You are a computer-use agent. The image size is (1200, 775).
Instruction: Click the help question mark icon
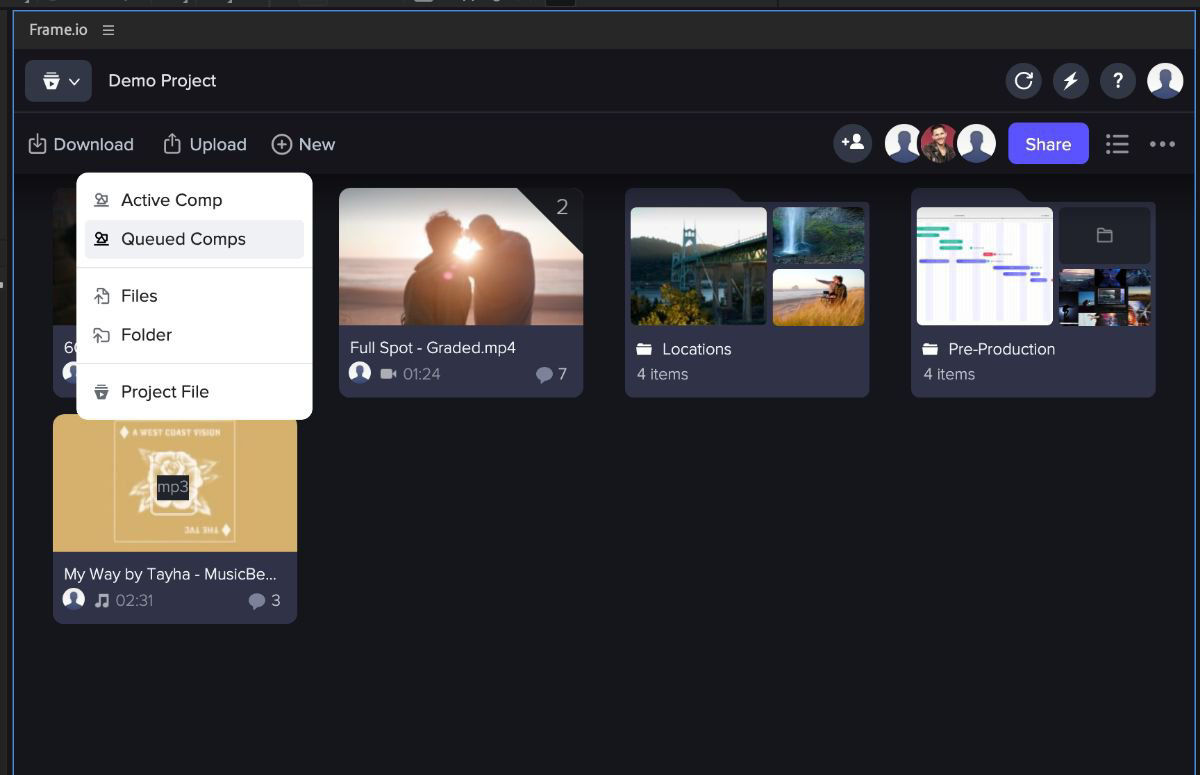point(1117,80)
